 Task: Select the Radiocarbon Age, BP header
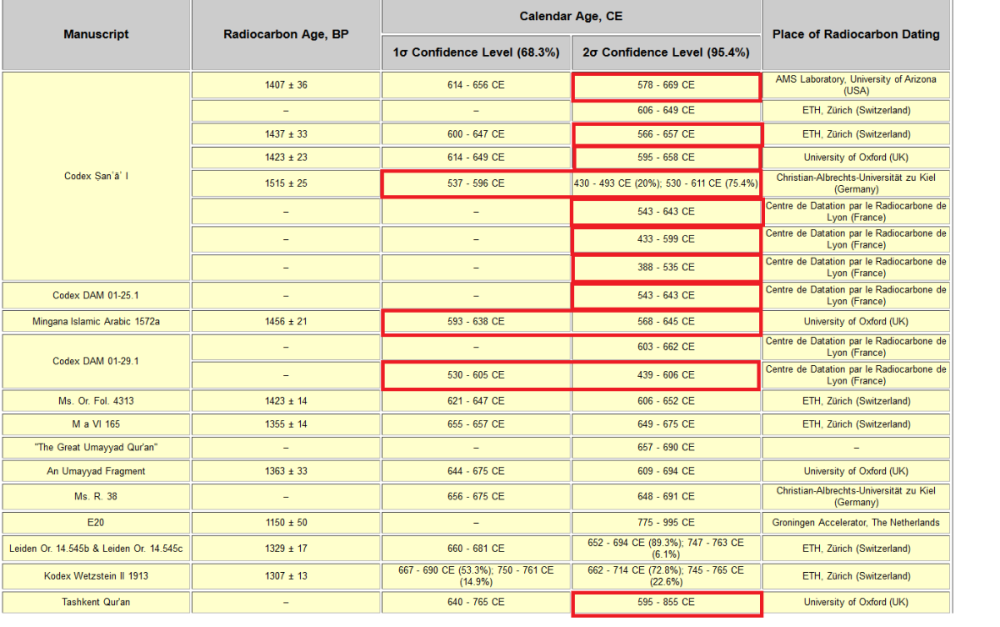coord(286,34)
